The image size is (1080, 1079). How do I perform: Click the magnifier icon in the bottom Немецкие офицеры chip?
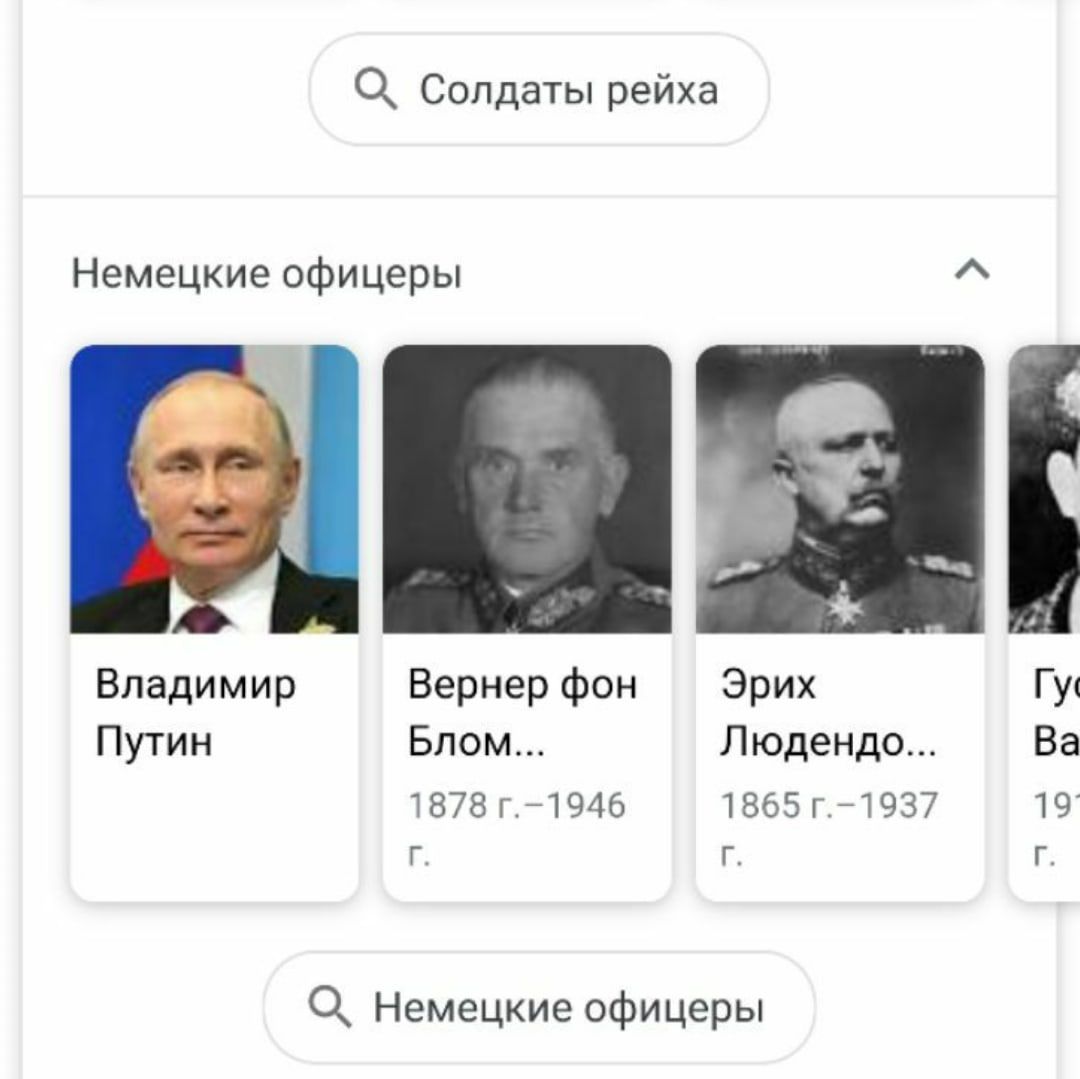(330, 1007)
